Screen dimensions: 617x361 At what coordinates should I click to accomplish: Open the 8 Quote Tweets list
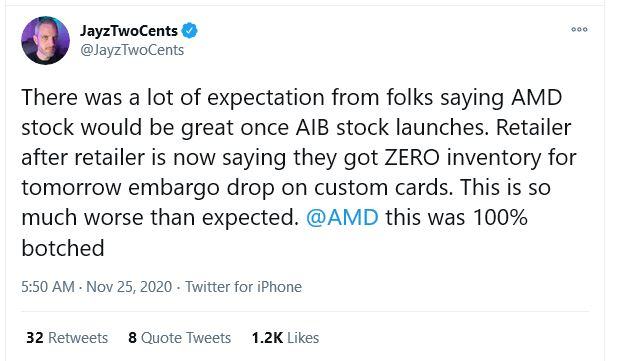point(179,338)
